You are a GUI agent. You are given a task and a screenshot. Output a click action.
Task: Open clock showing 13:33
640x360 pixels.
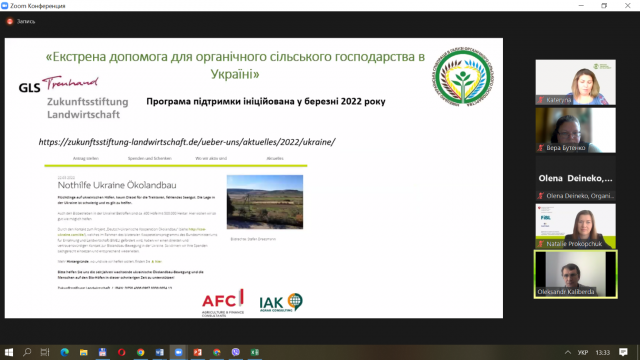pos(602,352)
